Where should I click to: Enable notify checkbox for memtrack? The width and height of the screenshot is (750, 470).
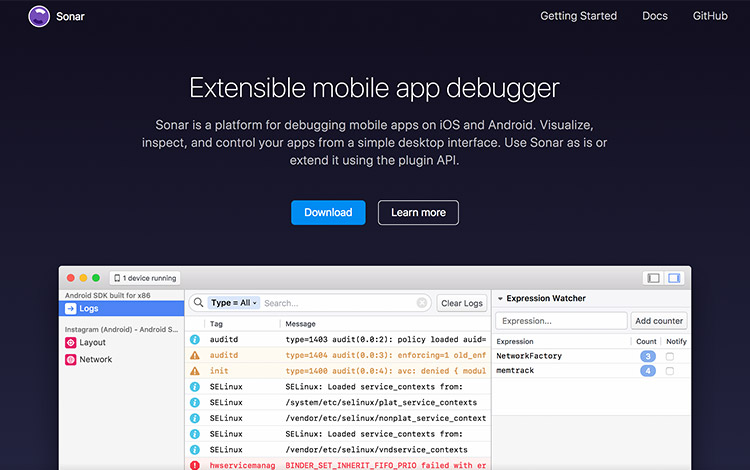(x=670, y=371)
